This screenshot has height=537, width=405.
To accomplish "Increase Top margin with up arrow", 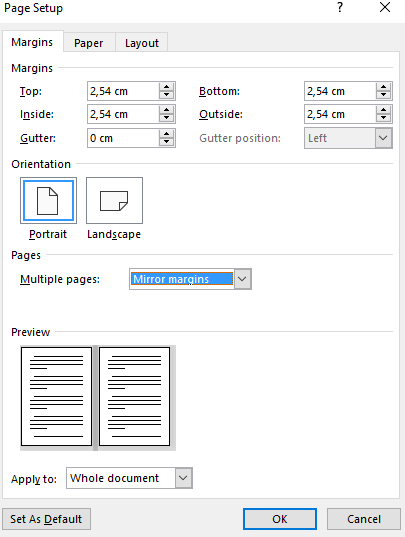I will 167,87.
